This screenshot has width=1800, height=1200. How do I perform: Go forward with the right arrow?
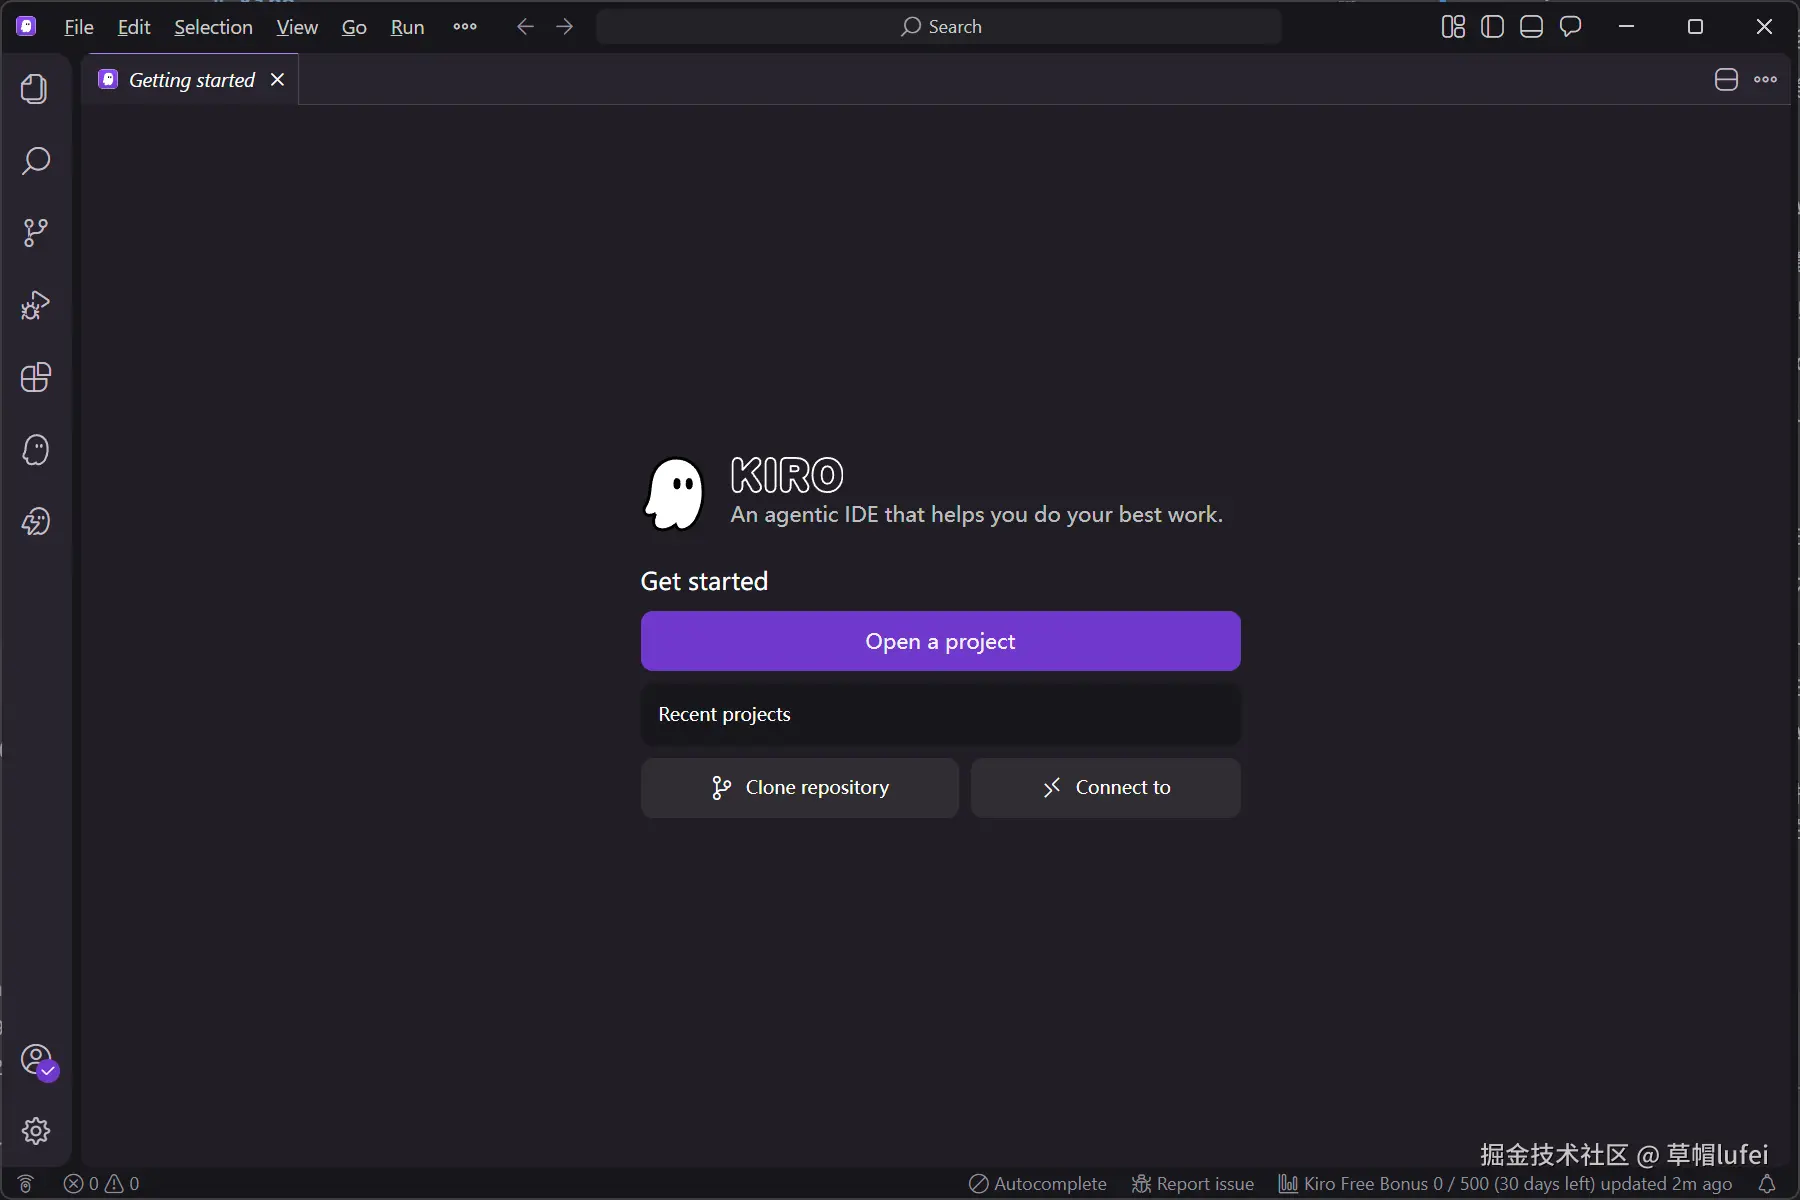565,27
